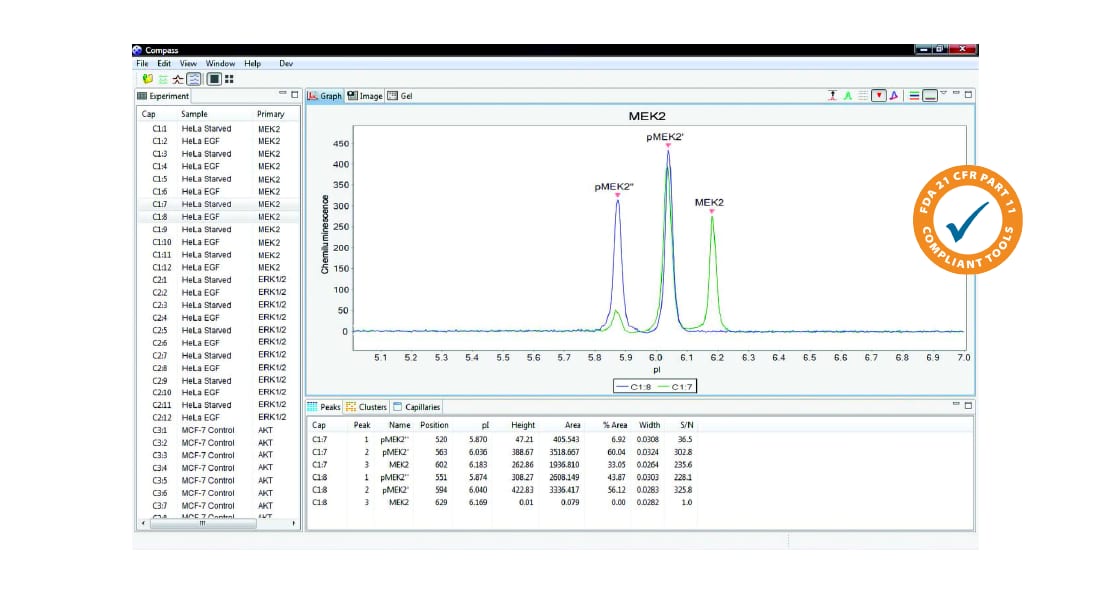Click the green peak fit icon in graph toolbar
1110x591 pixels.
point(847,96)
